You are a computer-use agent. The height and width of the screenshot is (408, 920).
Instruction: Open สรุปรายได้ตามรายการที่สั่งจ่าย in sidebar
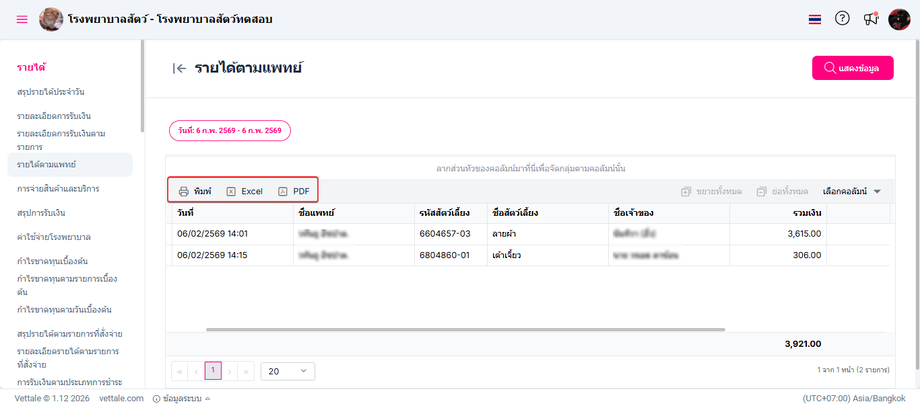(x=69, y=334)
